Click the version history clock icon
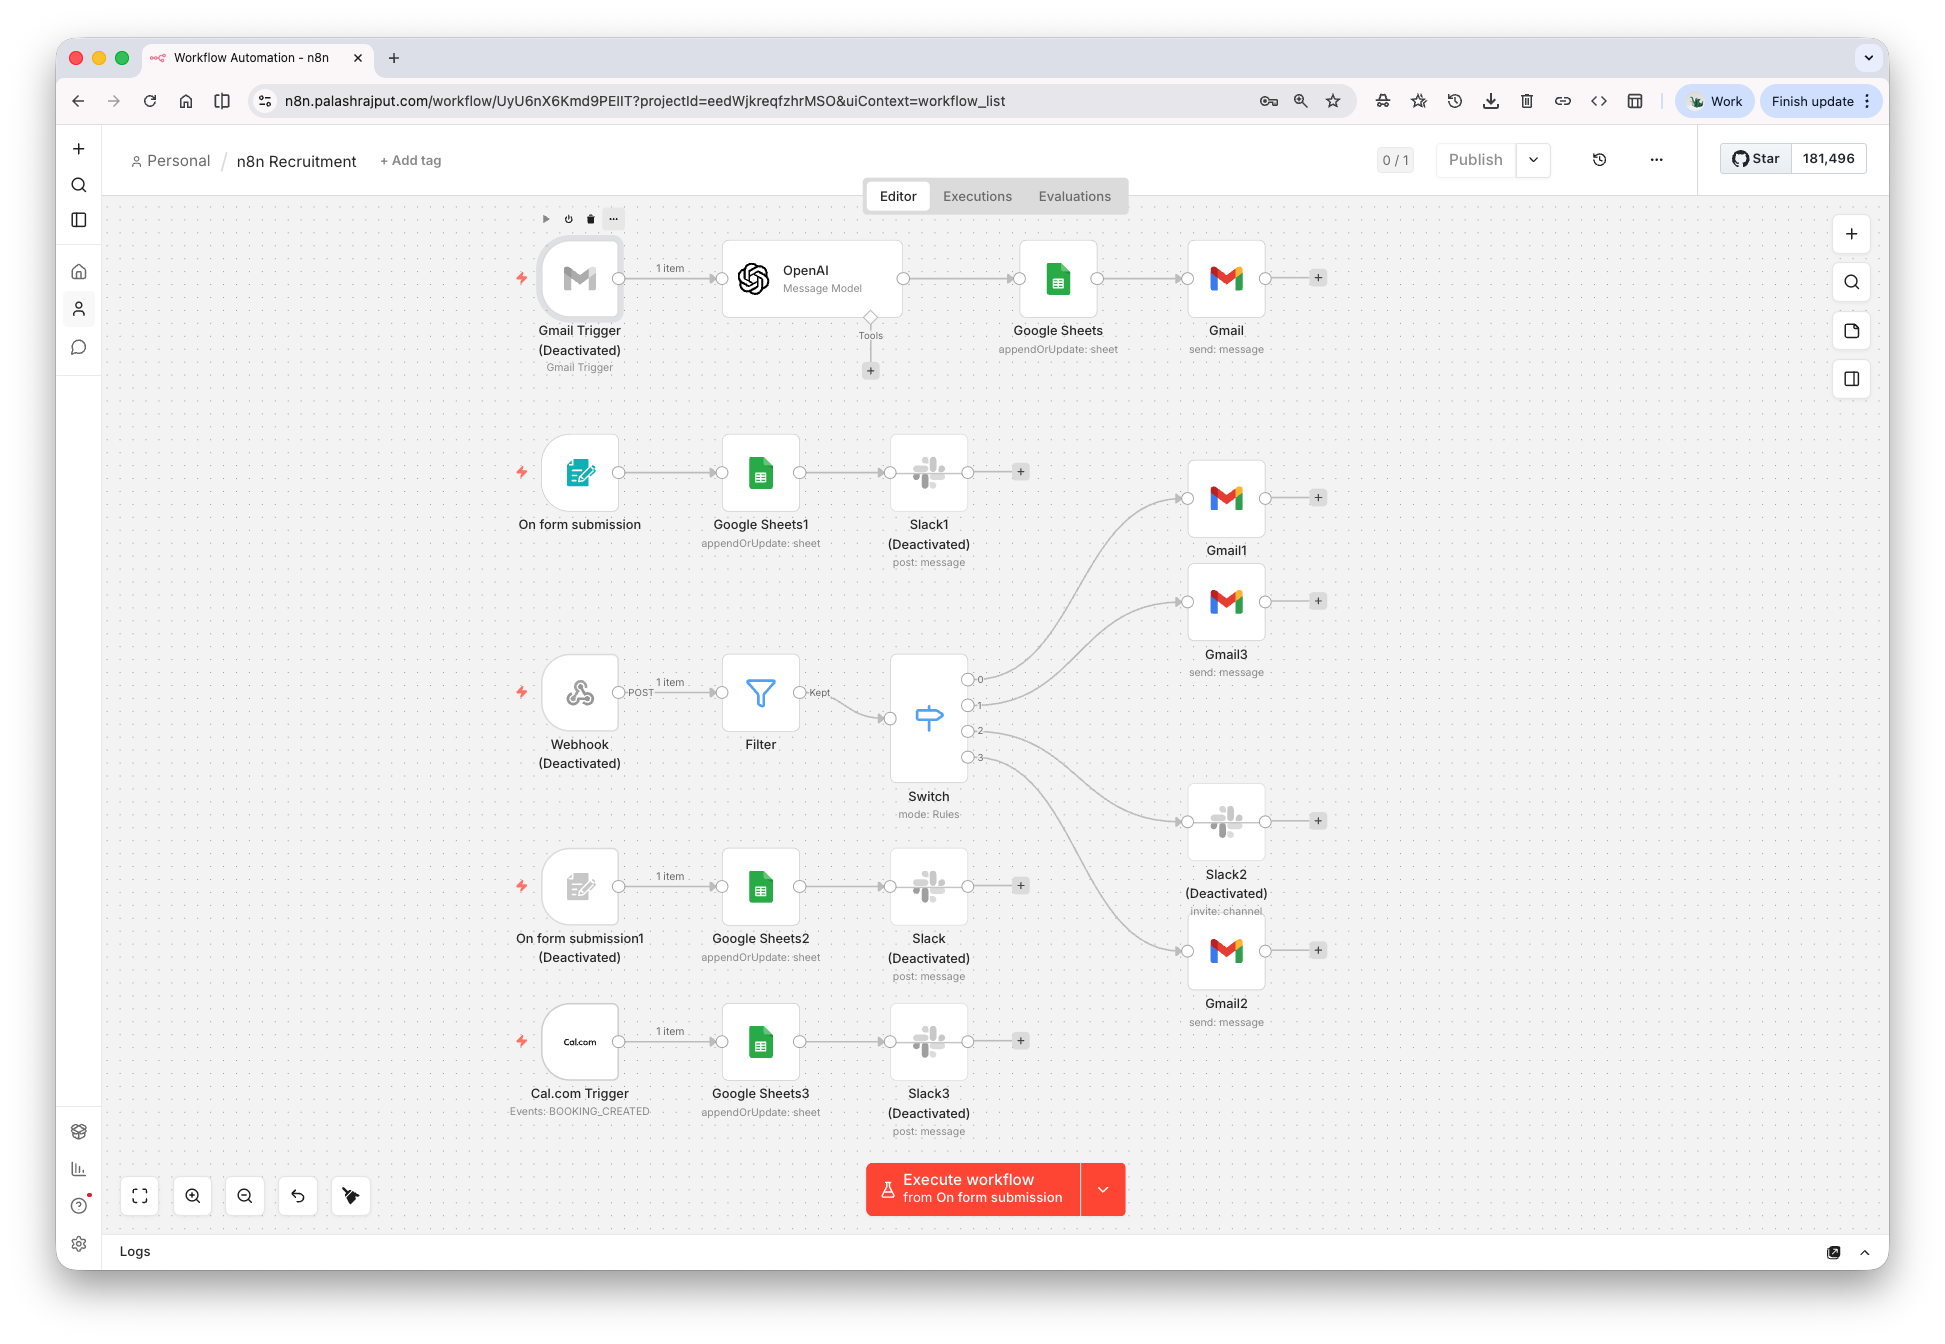Image resolution: width=1945 pixels, height=1344 pixels. pyautogui.click(x=1599, y=160)
